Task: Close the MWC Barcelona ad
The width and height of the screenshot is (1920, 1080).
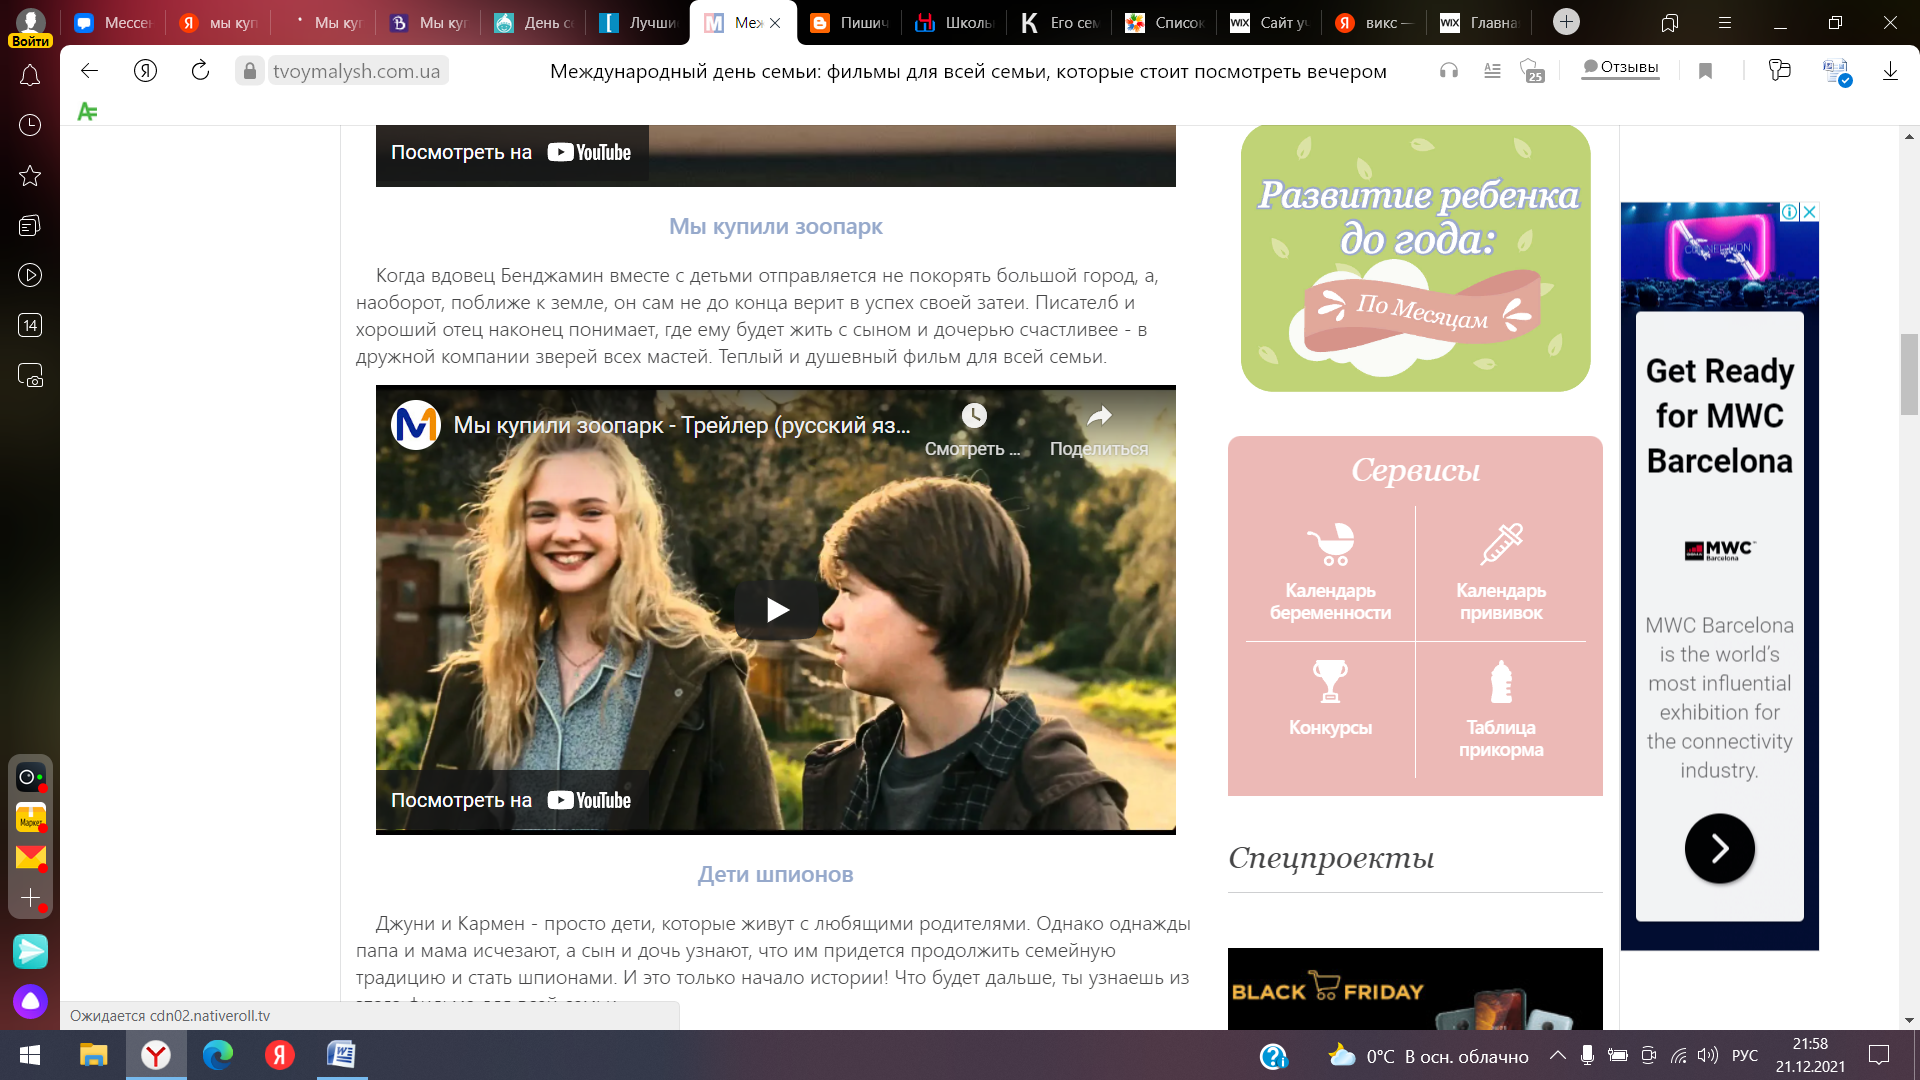Action: click(x=1809, y=212)
